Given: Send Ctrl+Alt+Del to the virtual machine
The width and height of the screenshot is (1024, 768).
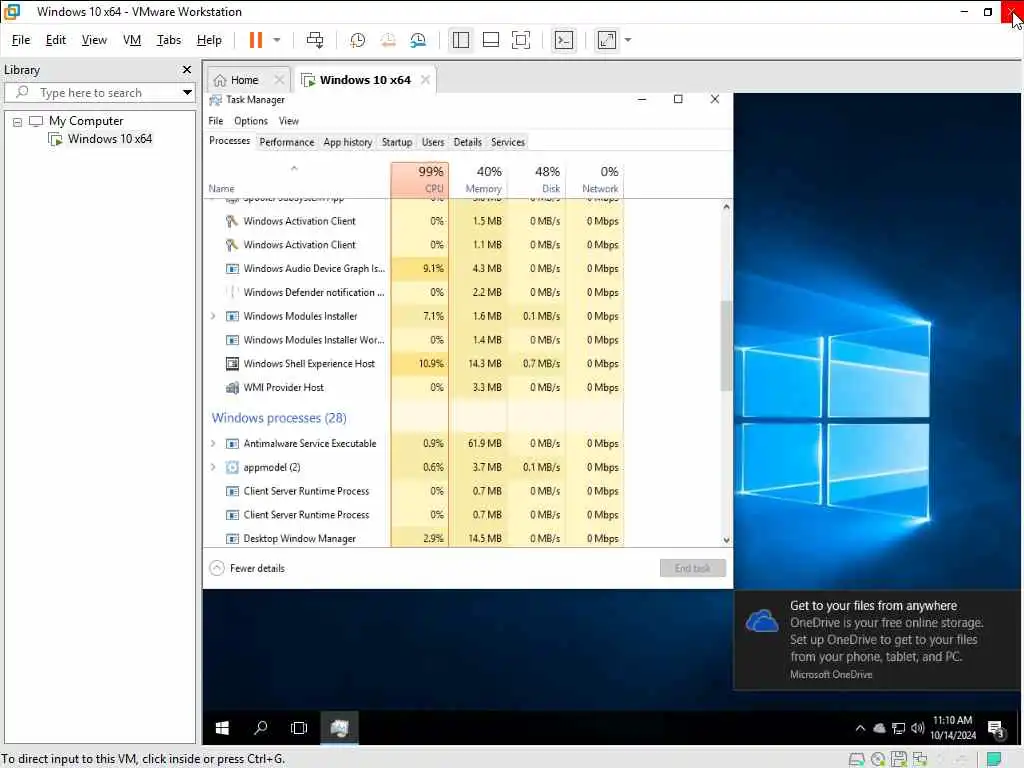Looking at the screenshot, I should coord(315,40).
